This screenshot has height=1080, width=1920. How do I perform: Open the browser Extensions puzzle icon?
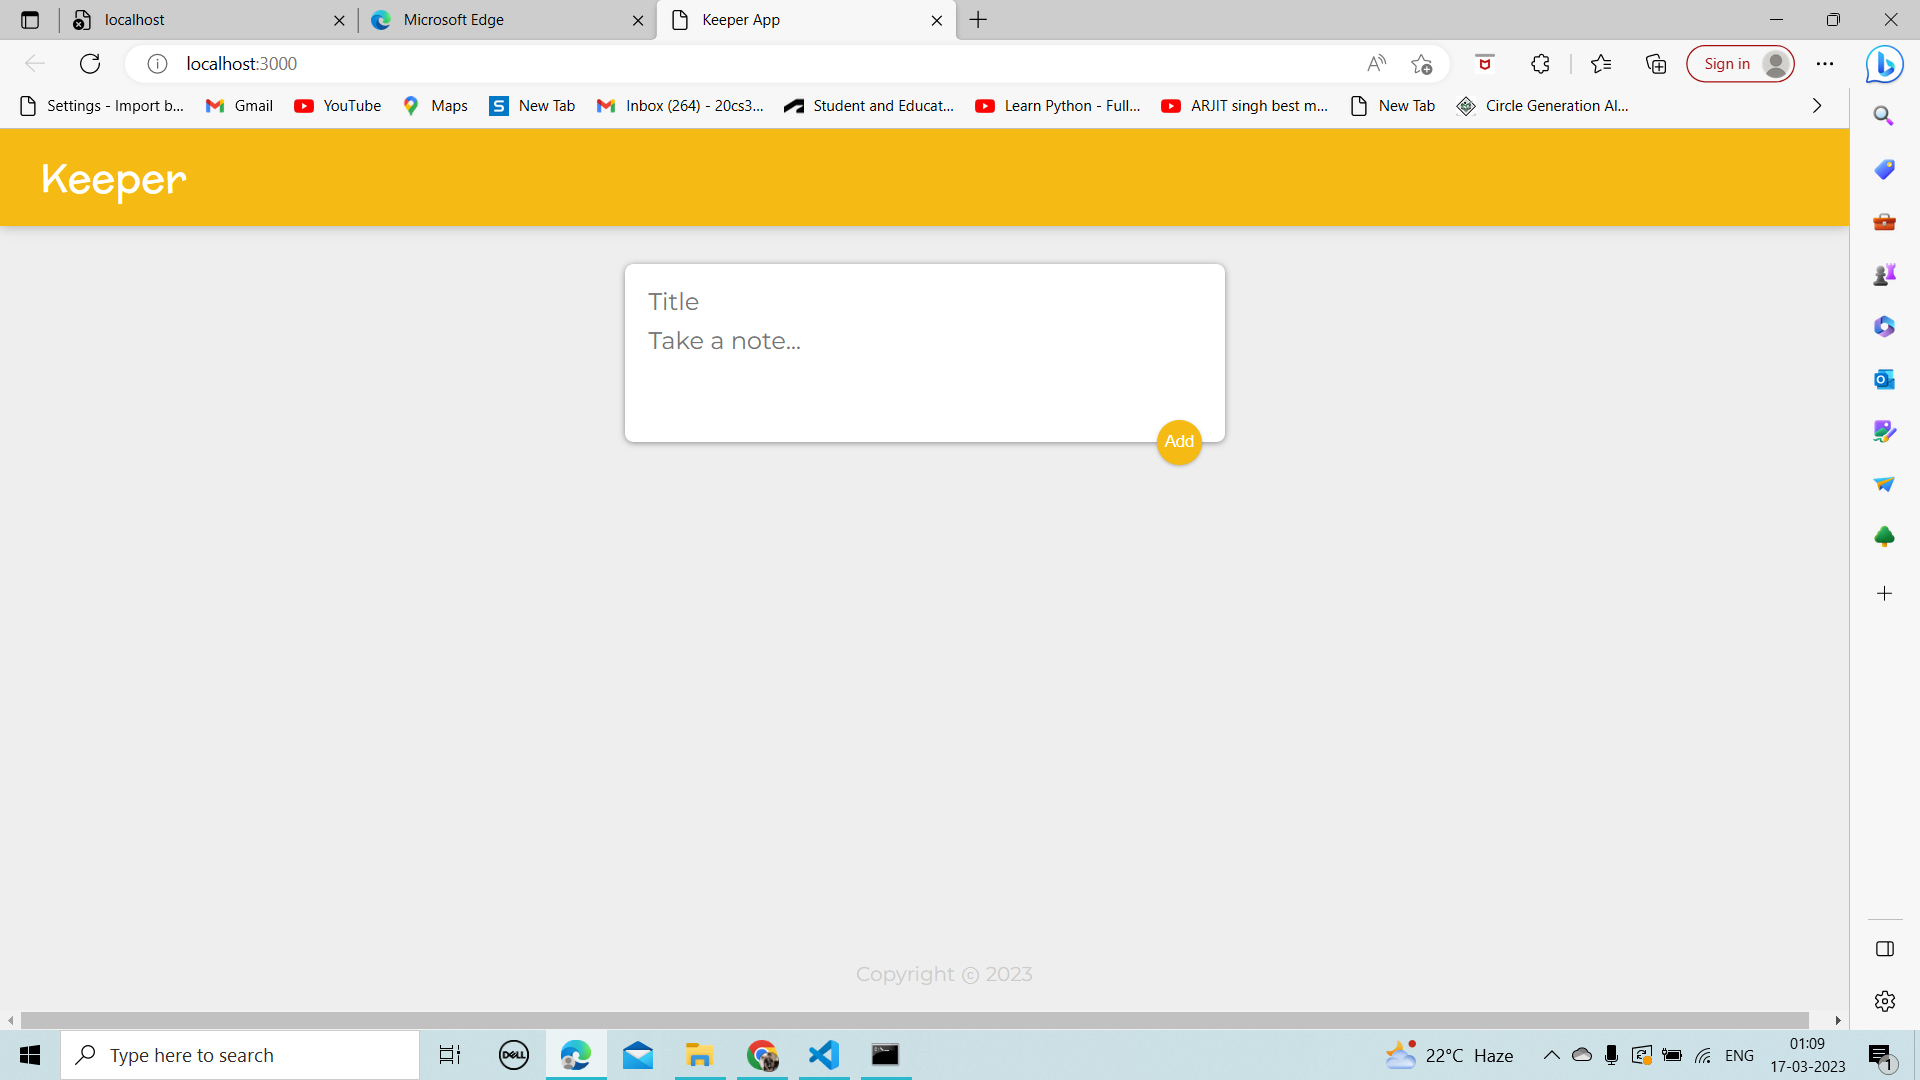(1540, 64)
